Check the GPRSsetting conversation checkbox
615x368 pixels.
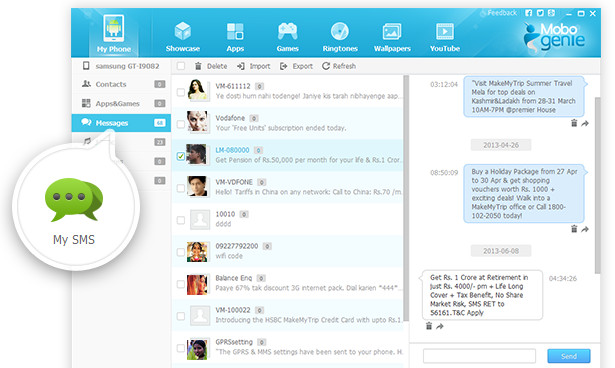pos(181,348)
